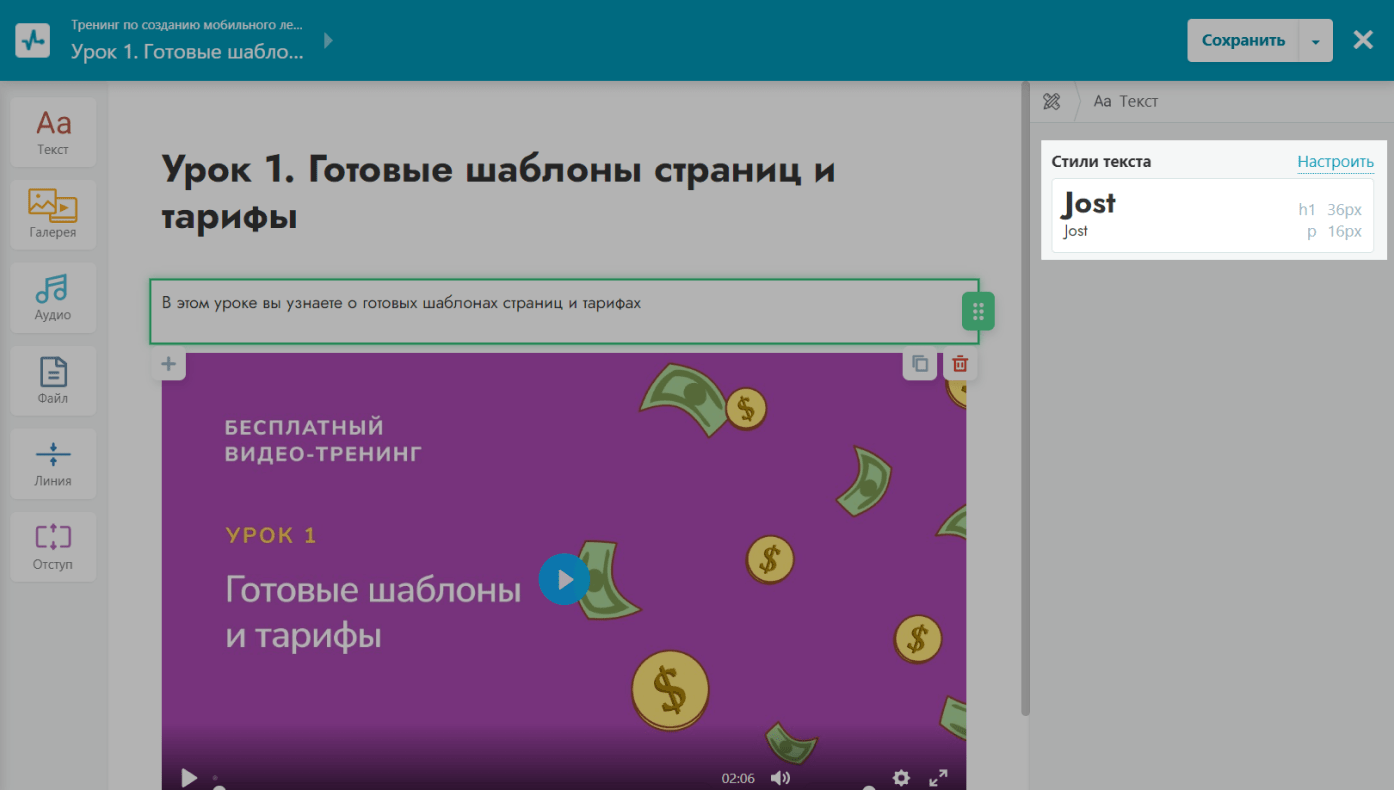This screenshot has height=790, width=1394.
Task: Mute the video using the speaker icon
Action: pyautogui.click(x=780, y=778)
